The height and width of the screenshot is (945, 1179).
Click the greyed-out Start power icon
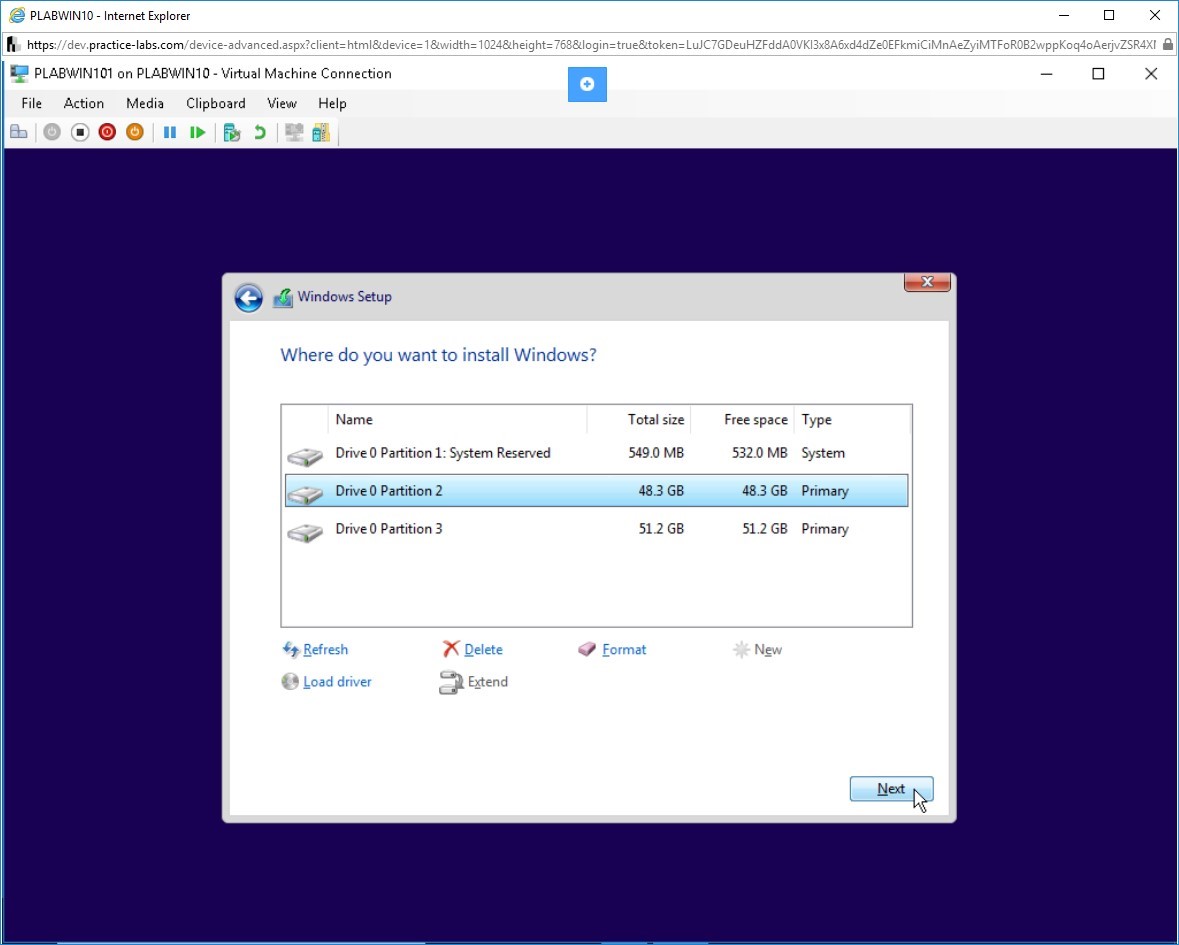point(52,132)
